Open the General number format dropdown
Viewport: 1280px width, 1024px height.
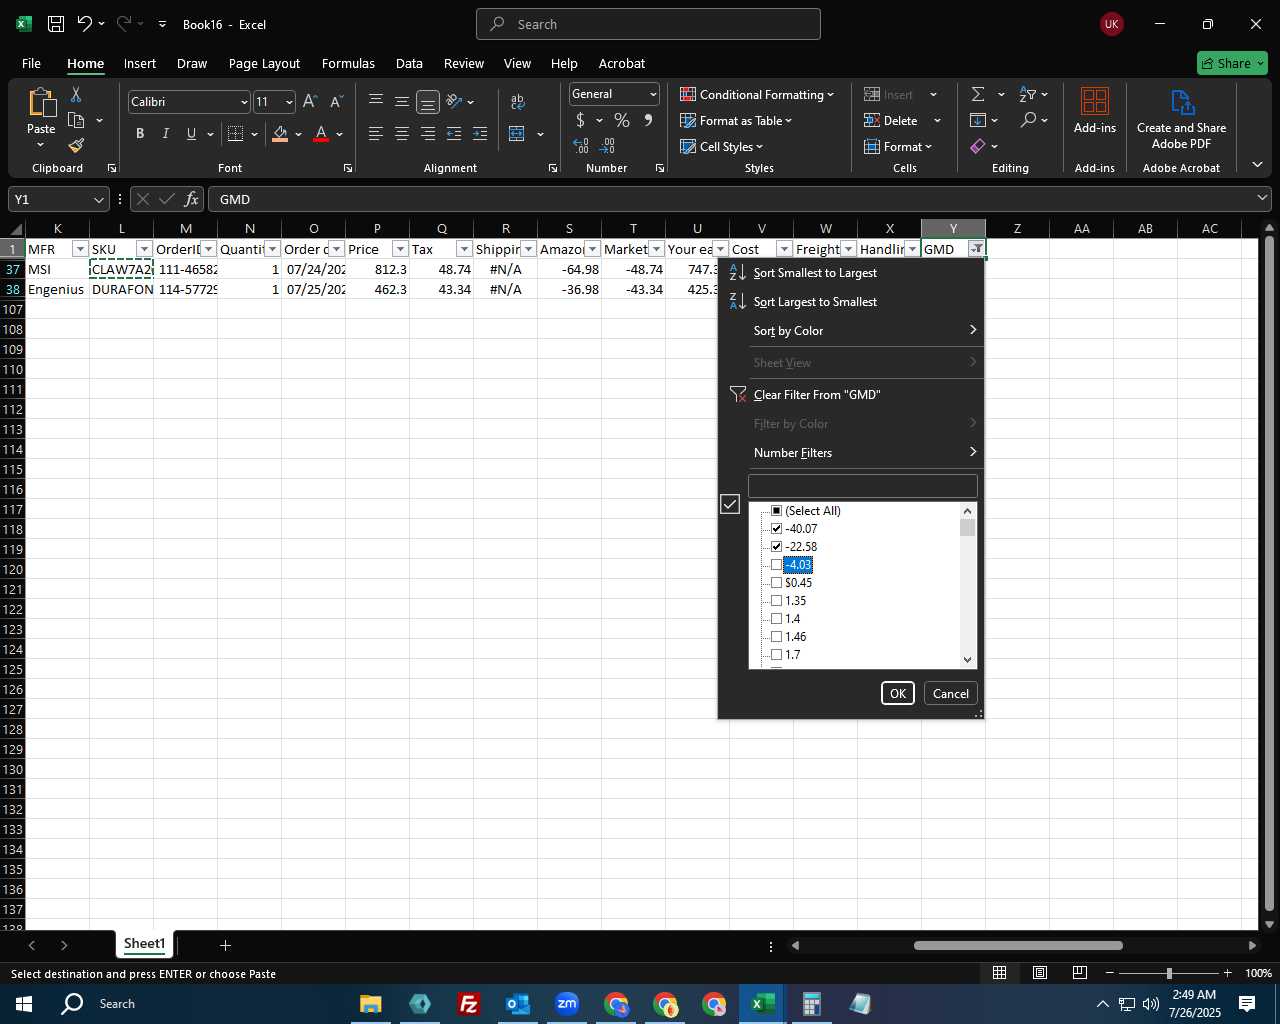[653, 94]
